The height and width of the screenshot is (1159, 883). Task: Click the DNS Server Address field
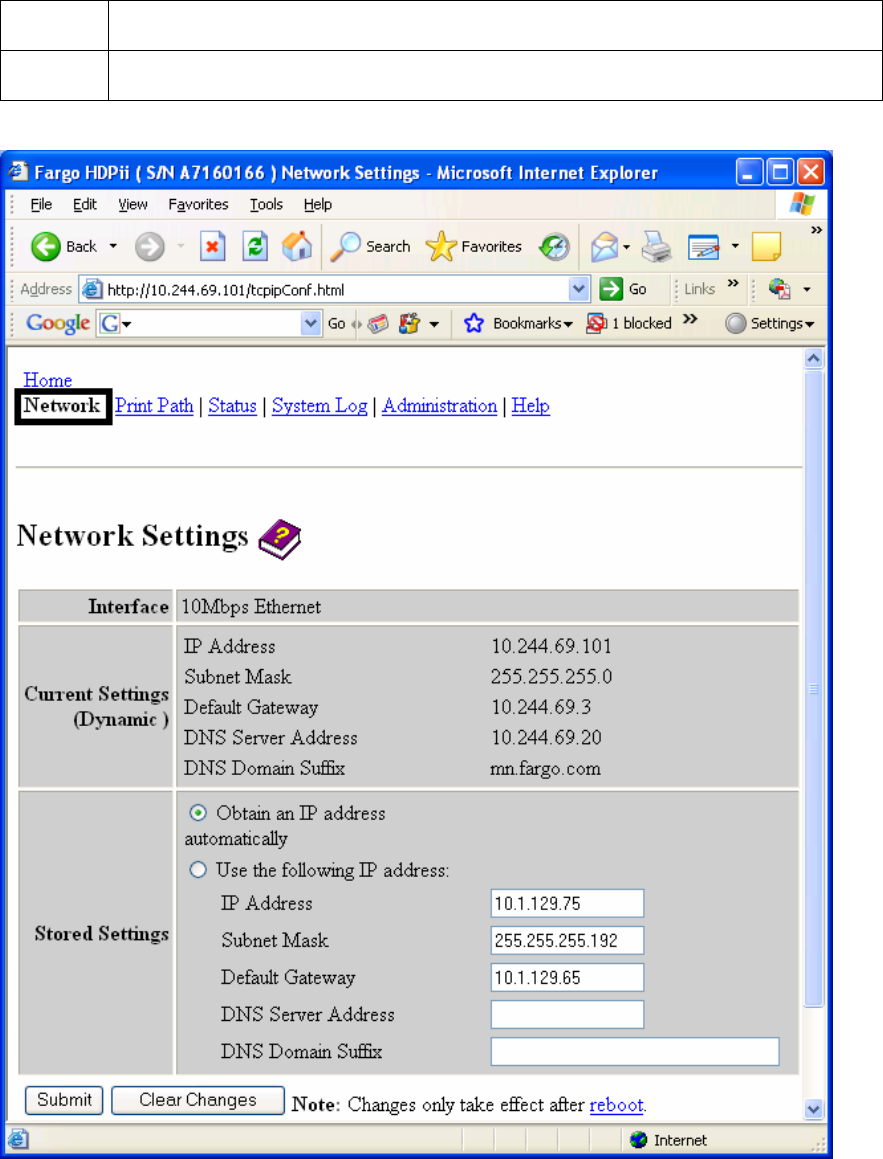tap(567, 1014)
